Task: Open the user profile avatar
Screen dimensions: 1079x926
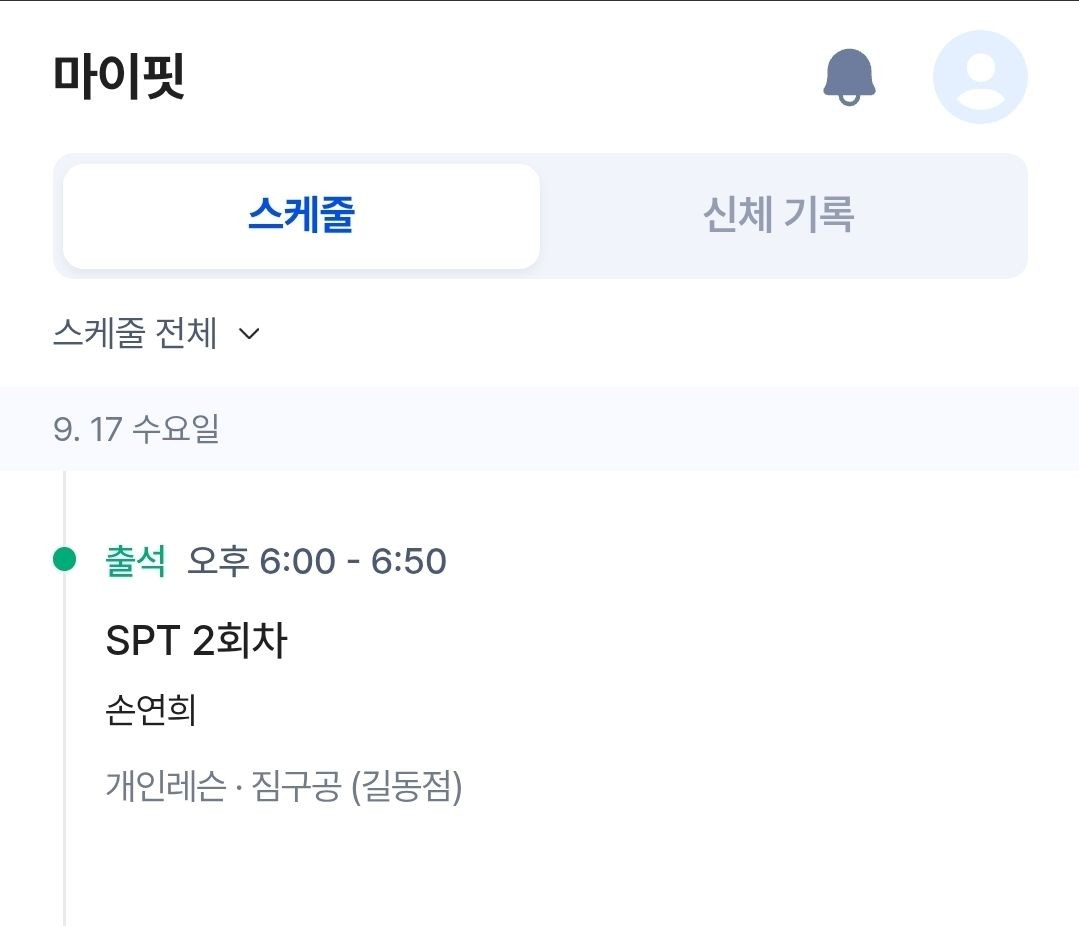Action: 980,77
